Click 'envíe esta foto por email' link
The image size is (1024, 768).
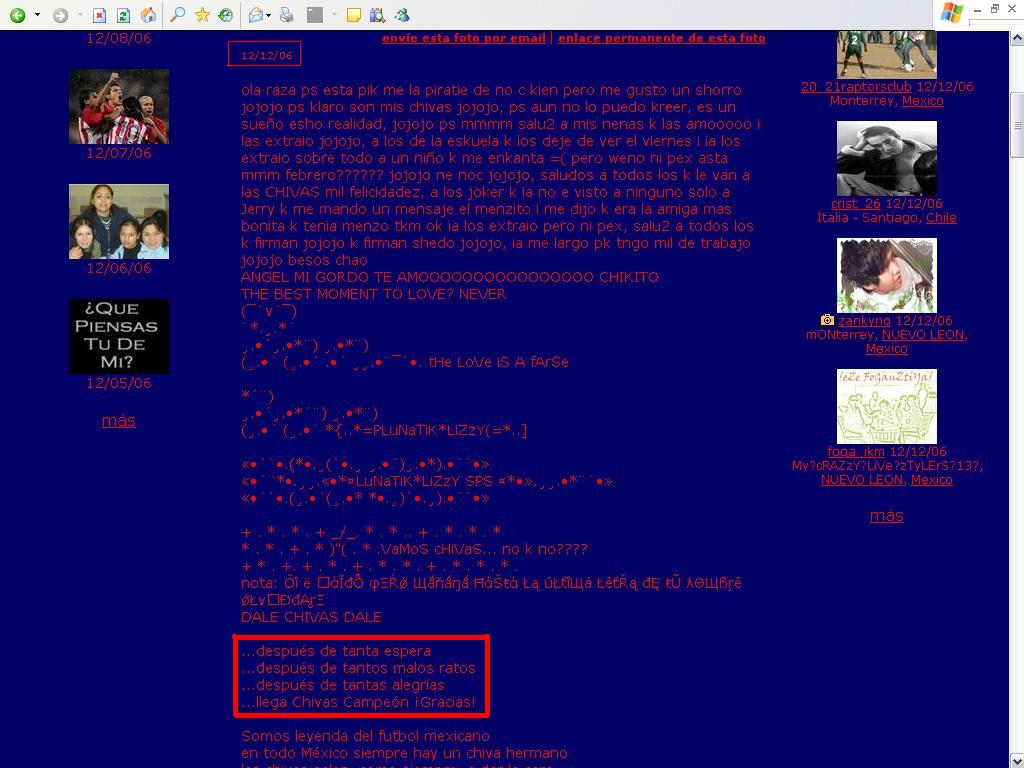tap(464, 38)
